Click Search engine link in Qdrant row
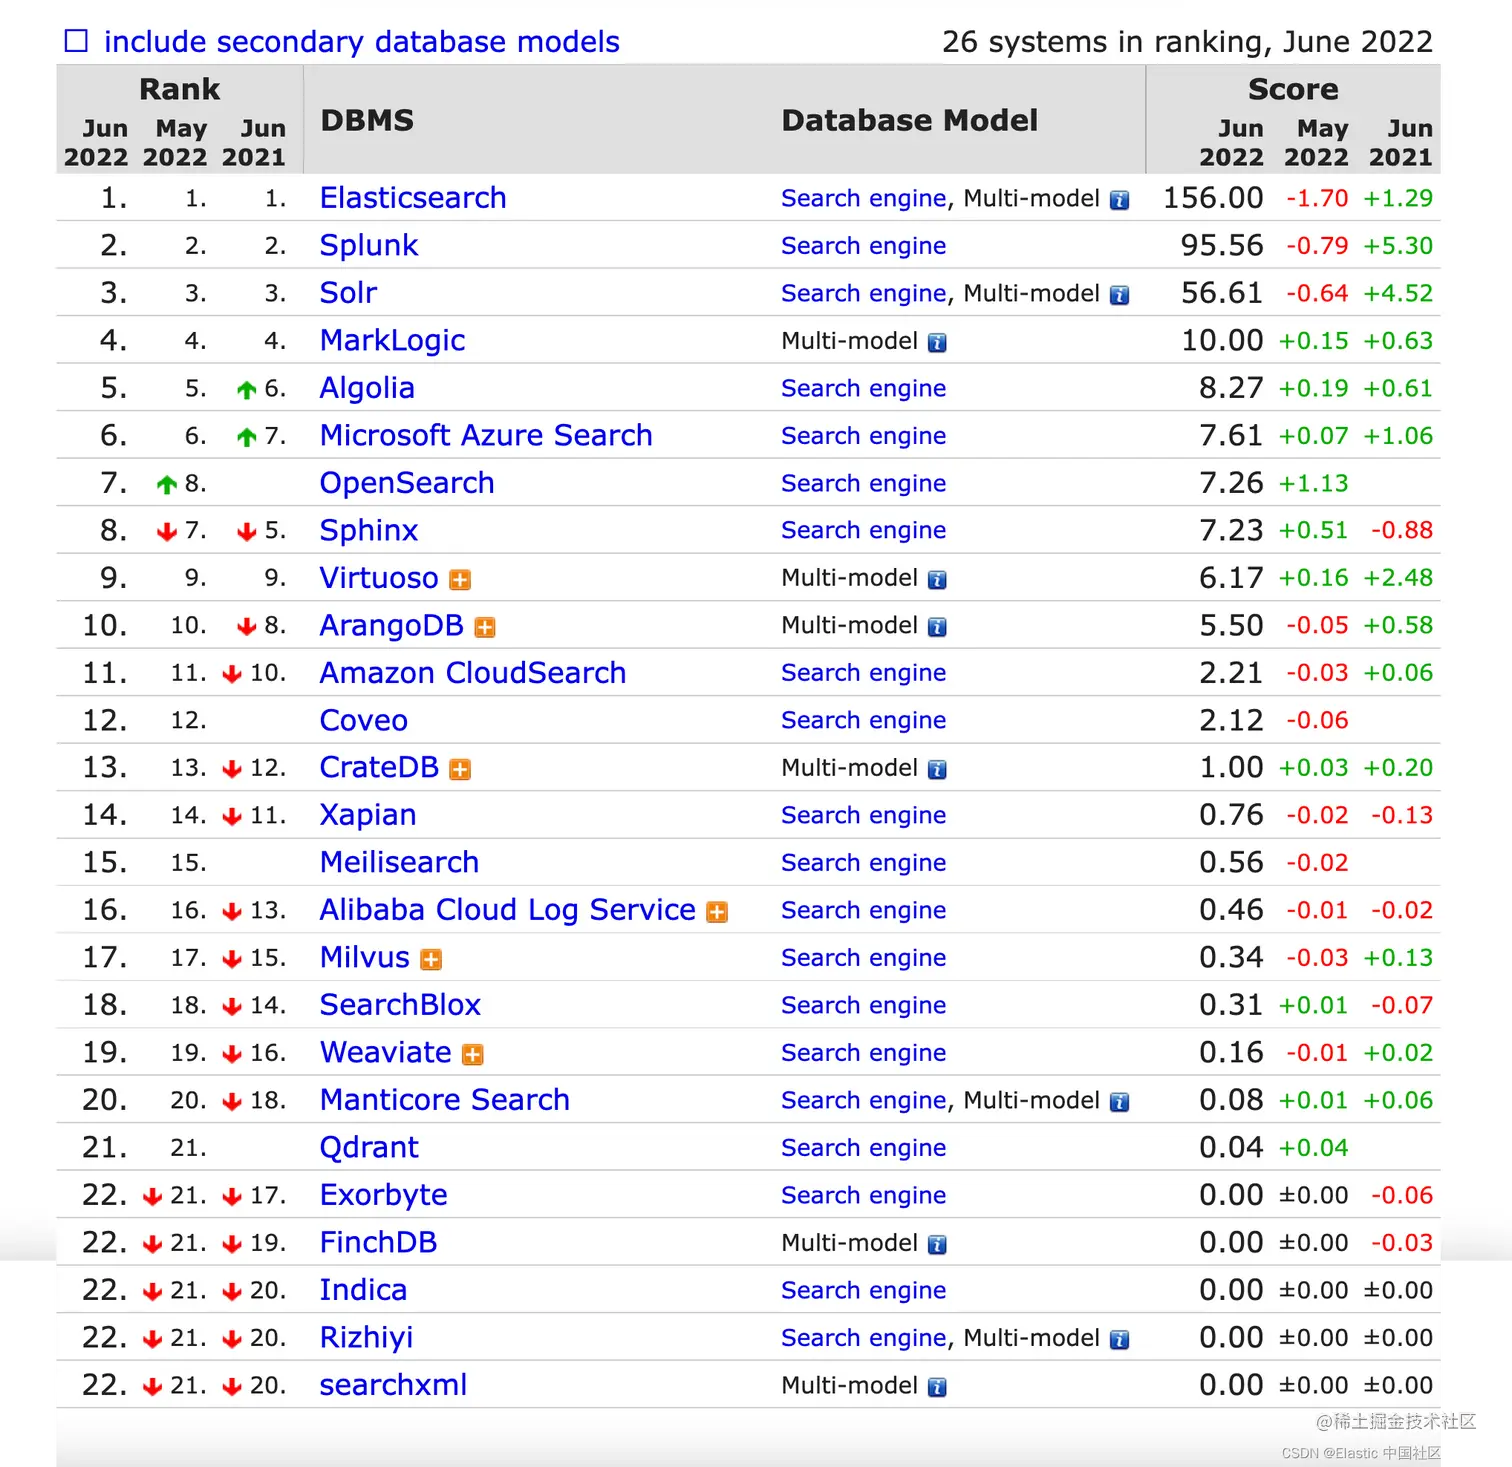The width and height of the screenshot is (1512, 1467). (x=864, y=1148)
